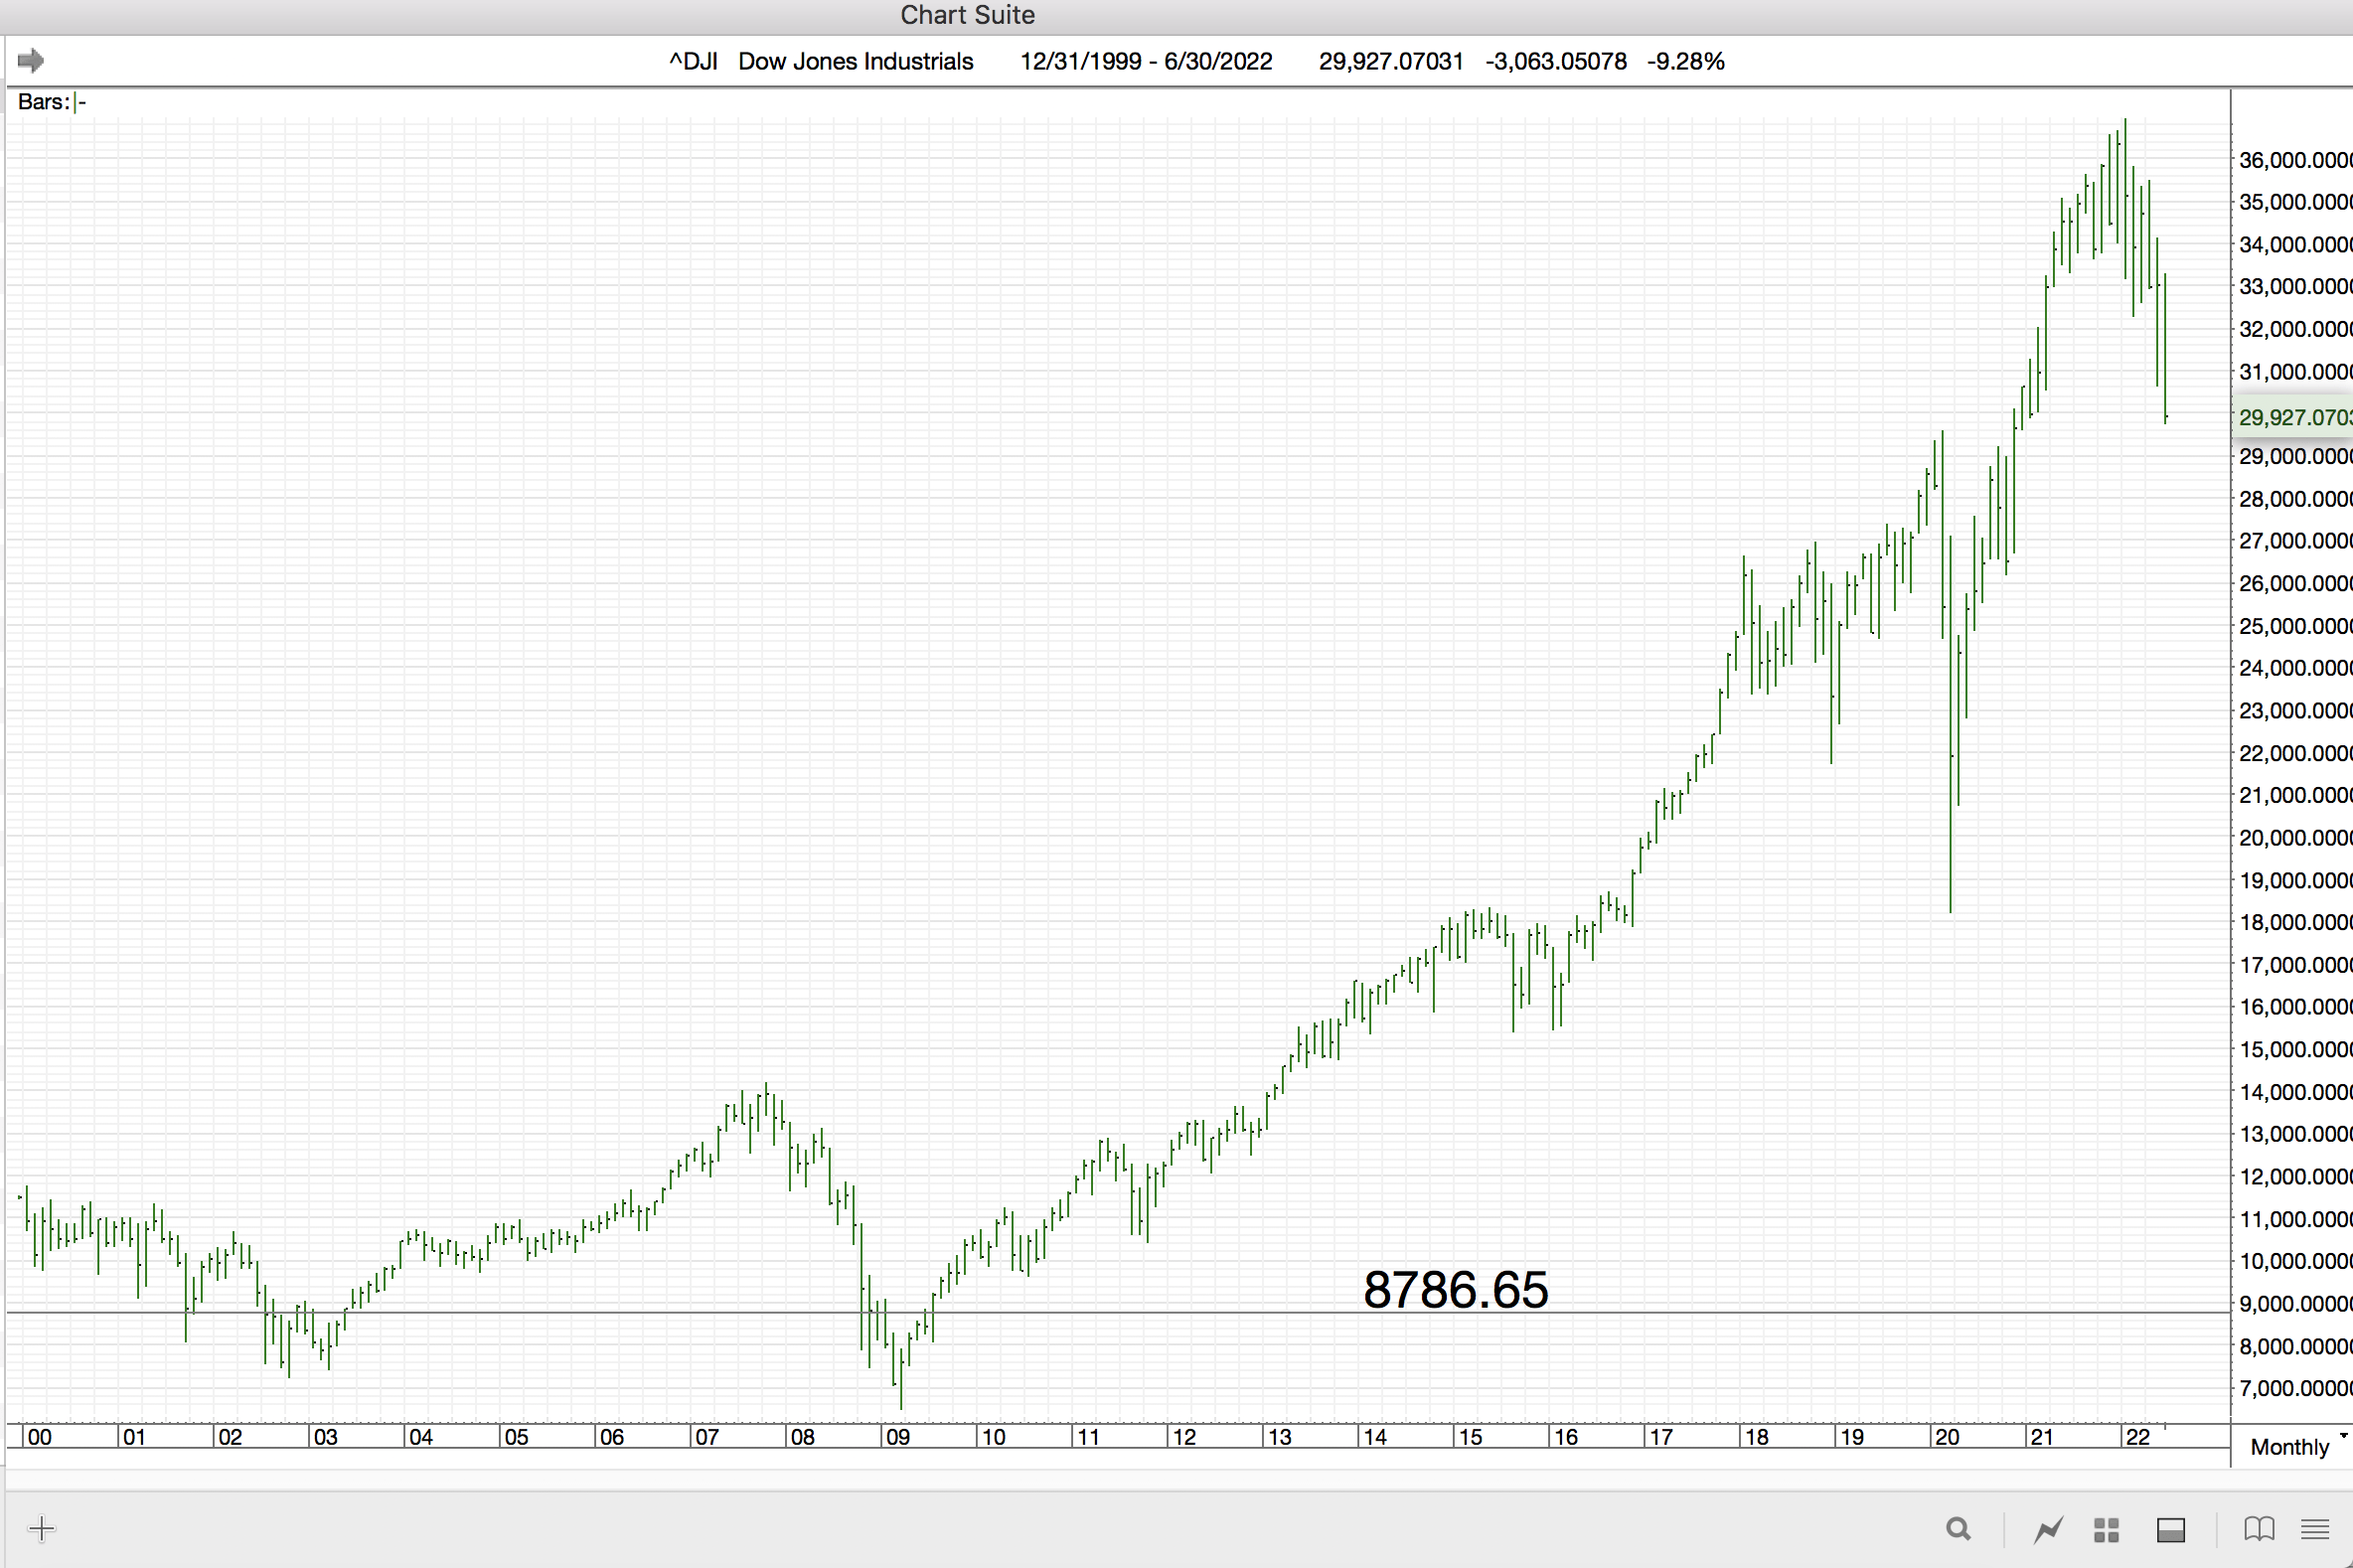Open the magnifying glass search tool

click(x=1958, y=1529)
